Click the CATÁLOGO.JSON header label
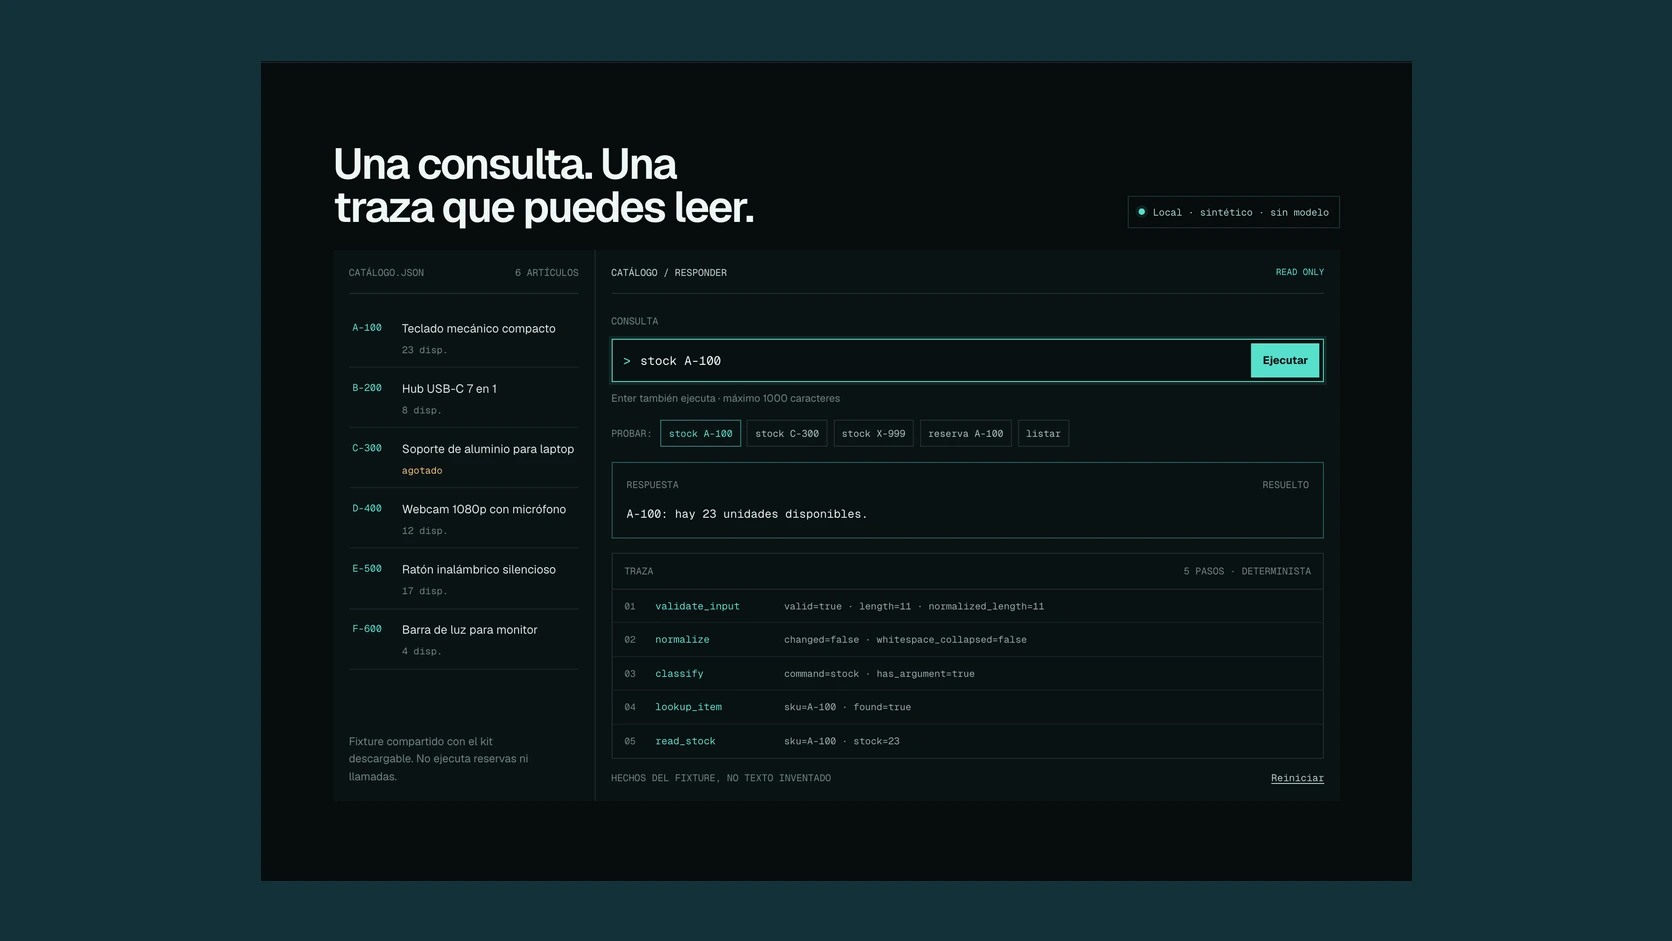 [x=386, y=273]
